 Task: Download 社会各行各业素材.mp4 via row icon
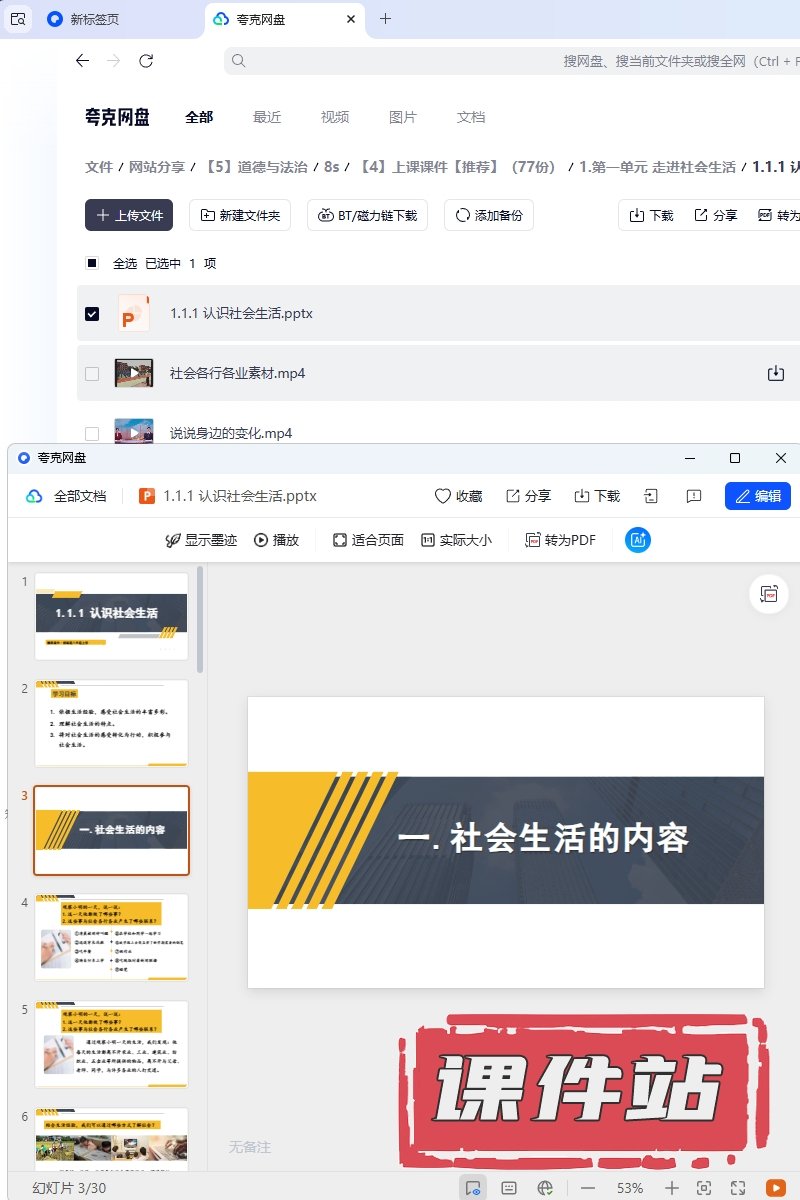[775, 373]
